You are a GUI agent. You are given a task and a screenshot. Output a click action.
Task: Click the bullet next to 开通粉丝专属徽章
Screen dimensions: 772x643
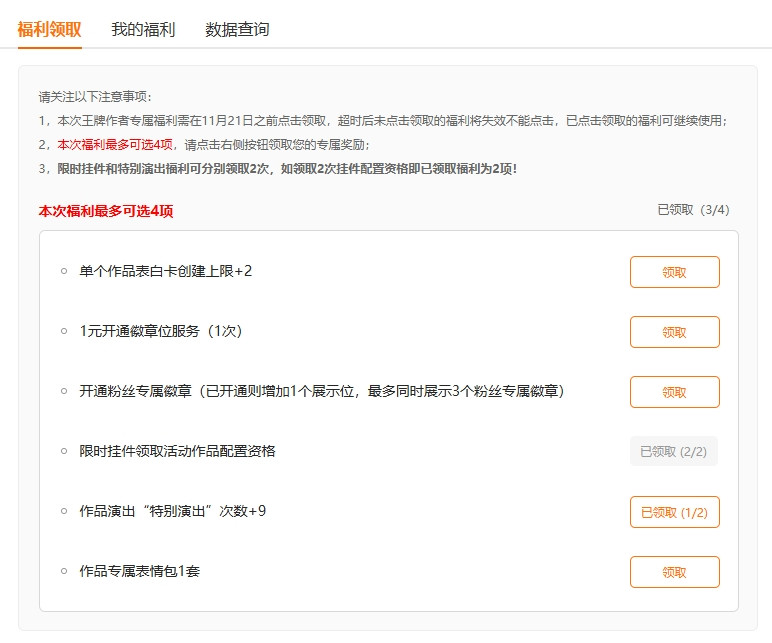[x=64, y=392]
